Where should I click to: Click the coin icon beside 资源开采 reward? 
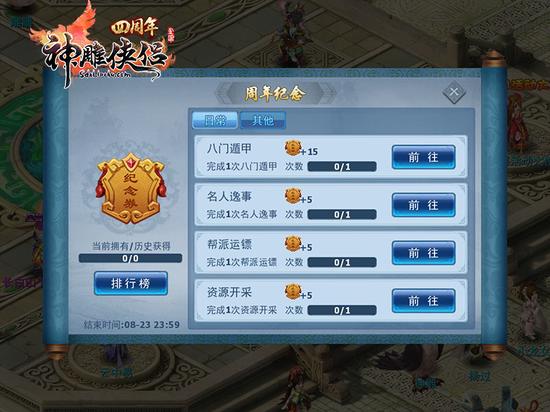pos(293,291)
